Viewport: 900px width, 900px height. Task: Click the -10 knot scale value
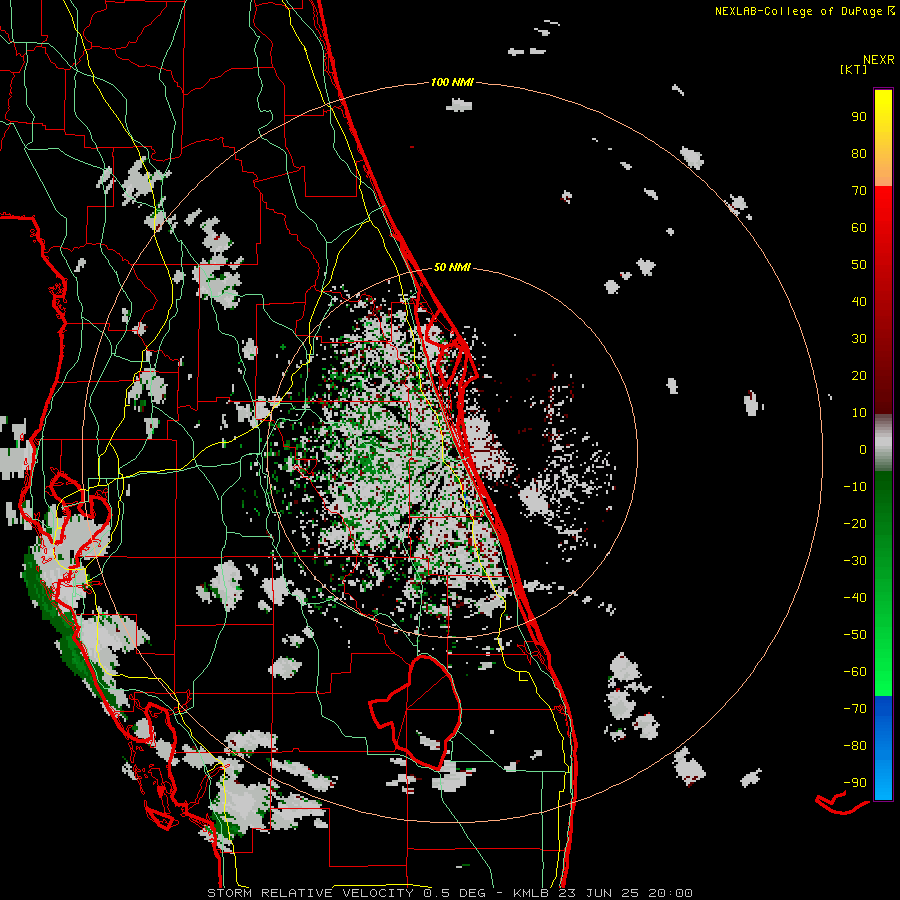pyautogui.click(x=855, y=487)
